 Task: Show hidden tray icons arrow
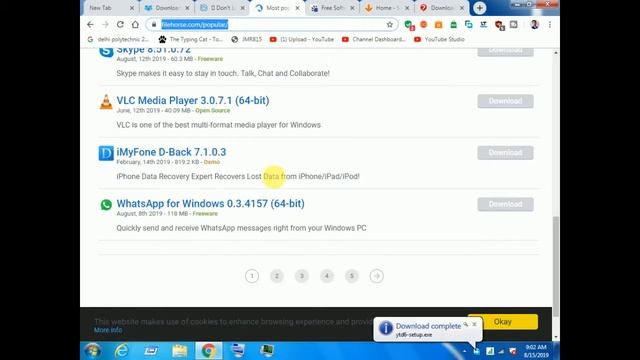[x=464, y=351]
